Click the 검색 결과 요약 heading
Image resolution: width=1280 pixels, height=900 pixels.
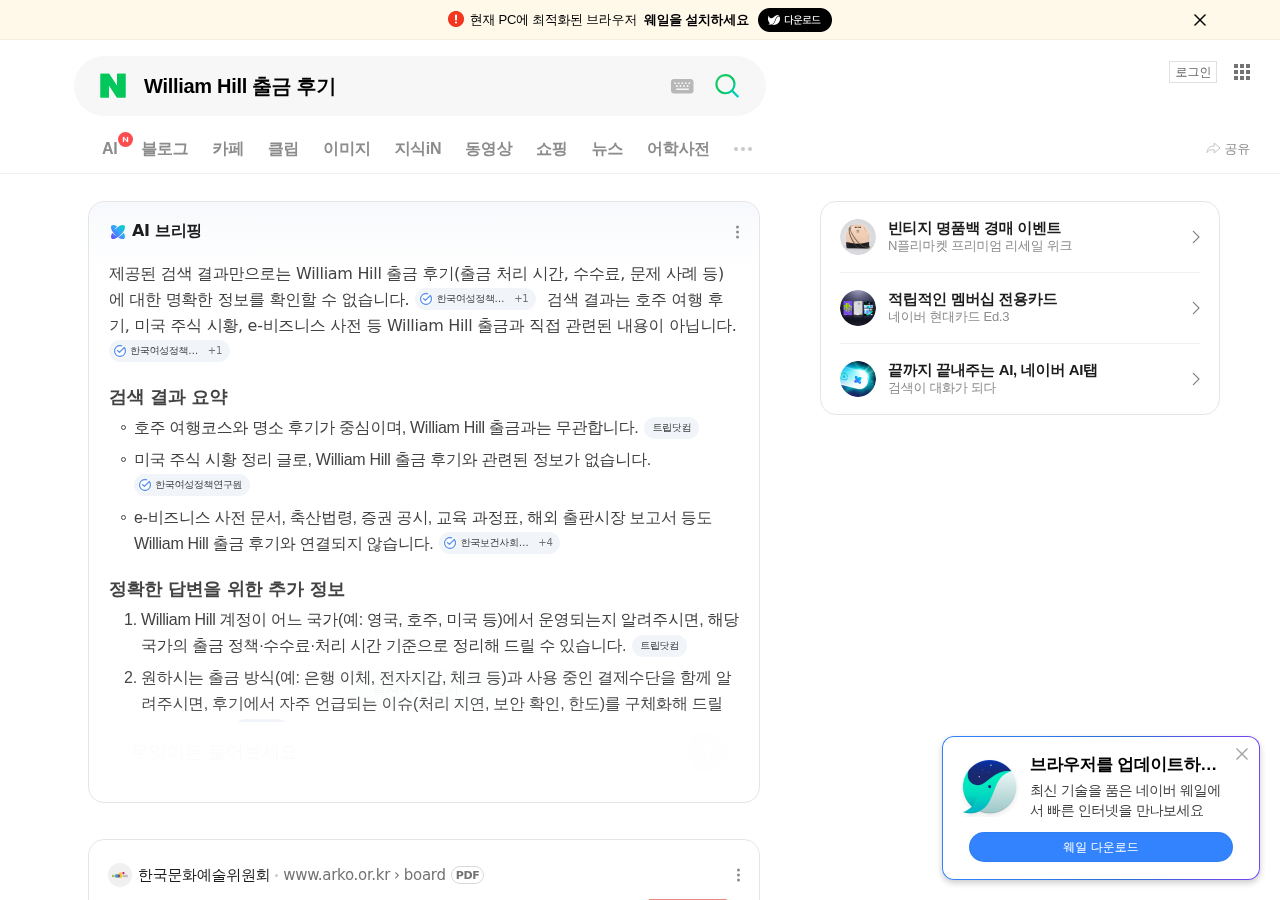168,397
